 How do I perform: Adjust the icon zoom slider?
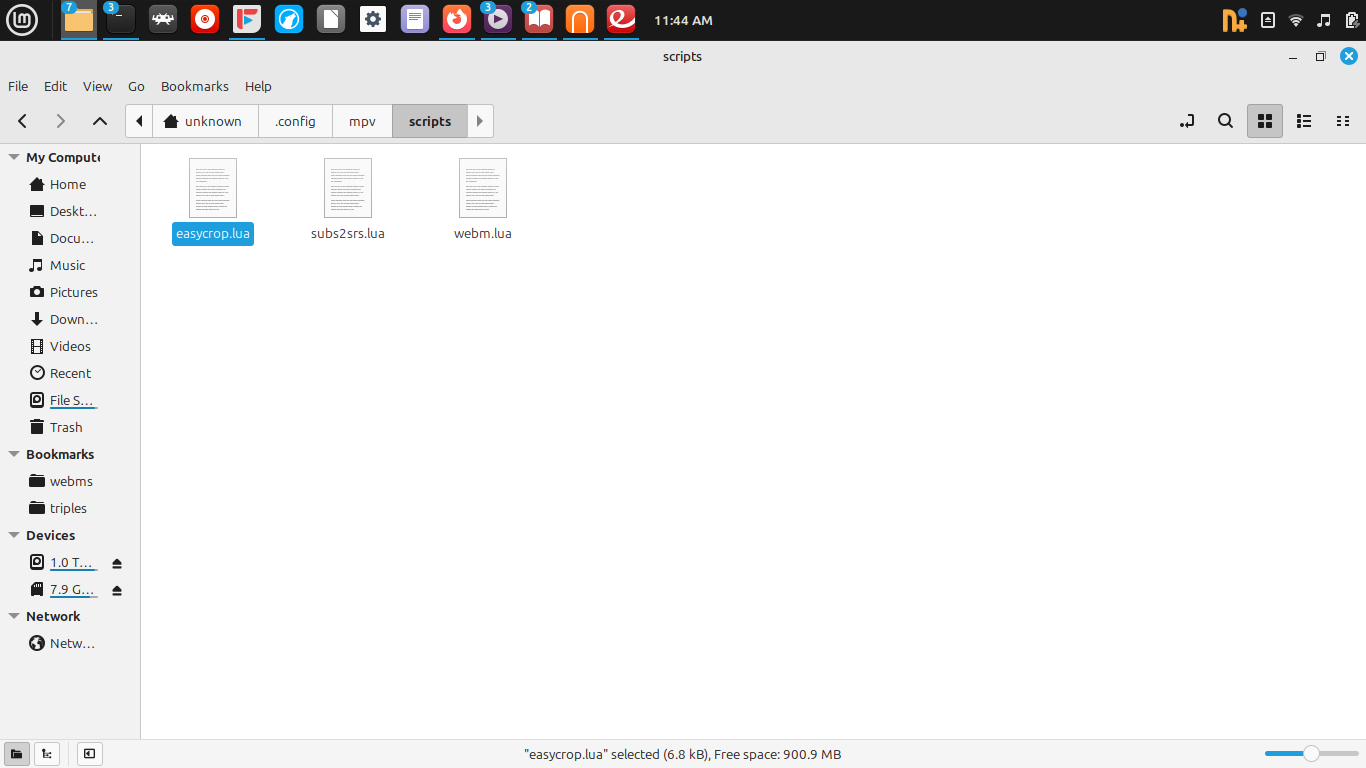(x=1311, y=754)
